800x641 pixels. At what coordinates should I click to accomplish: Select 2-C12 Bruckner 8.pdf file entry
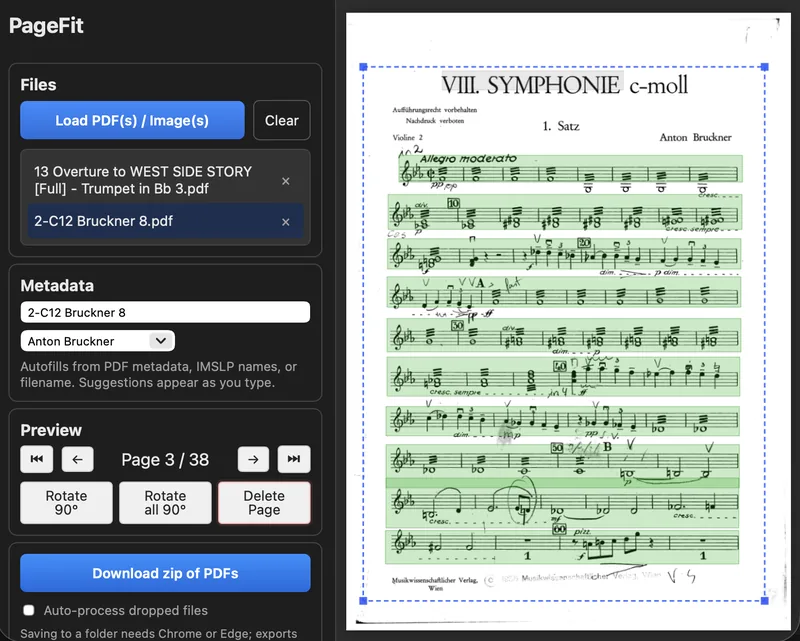[165, 221]
